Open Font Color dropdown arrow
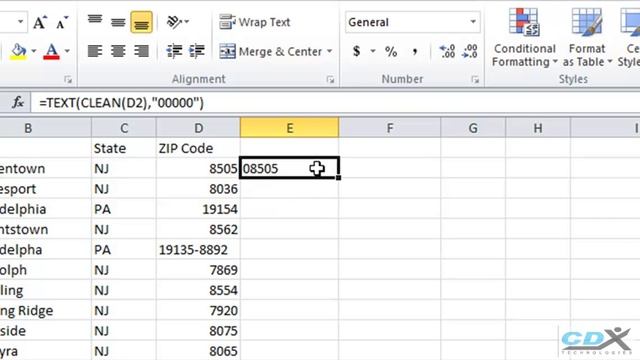Viewport: 640px width, 360px height. (x=67, y=51)
